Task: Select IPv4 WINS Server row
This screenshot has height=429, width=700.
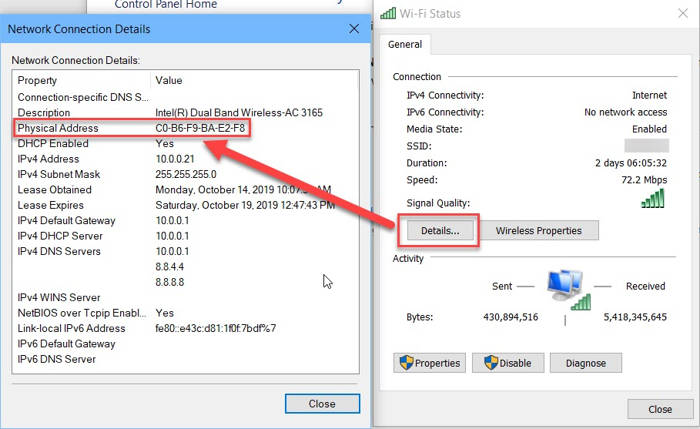Action: point(185,298)
